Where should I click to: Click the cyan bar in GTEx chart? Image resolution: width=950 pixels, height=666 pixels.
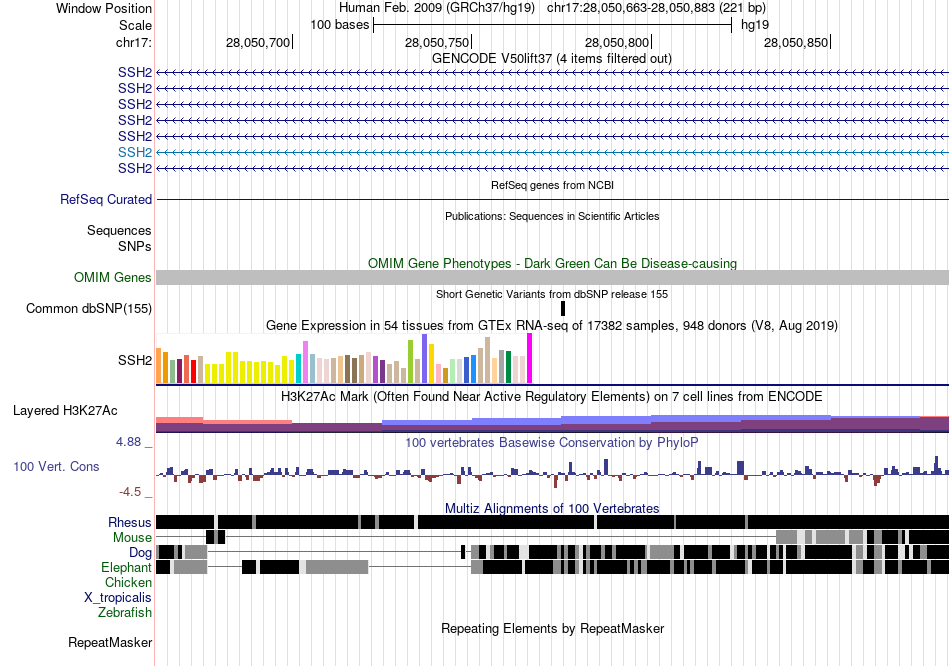pos(299,368)
